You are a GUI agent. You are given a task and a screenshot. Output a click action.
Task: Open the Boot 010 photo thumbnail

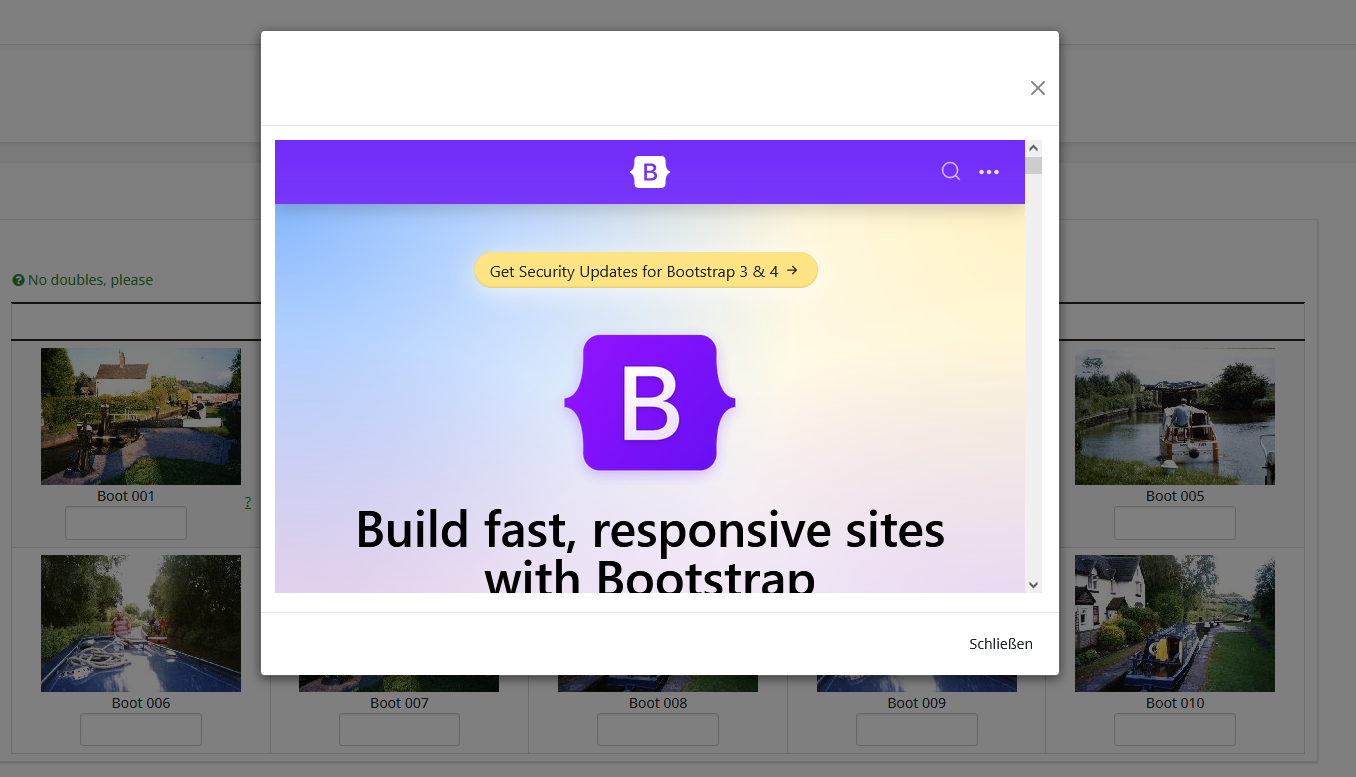1174,623
